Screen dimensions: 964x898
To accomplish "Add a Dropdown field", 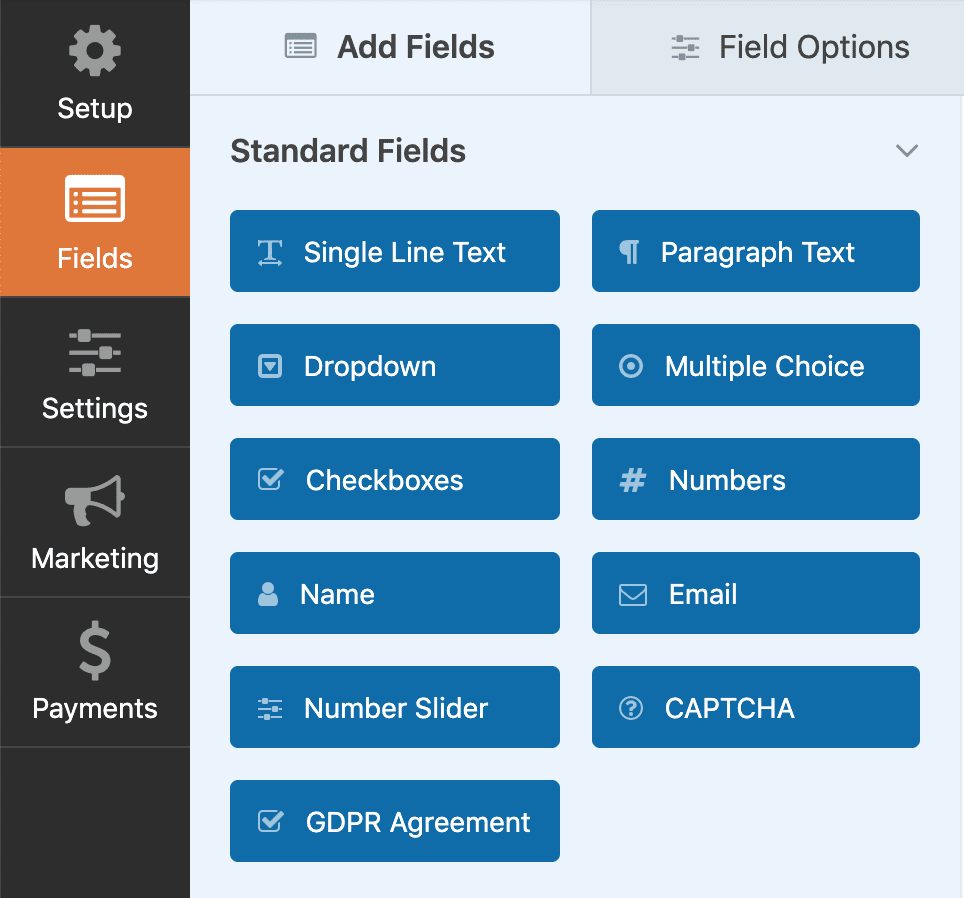I will [x=395, y=365].
